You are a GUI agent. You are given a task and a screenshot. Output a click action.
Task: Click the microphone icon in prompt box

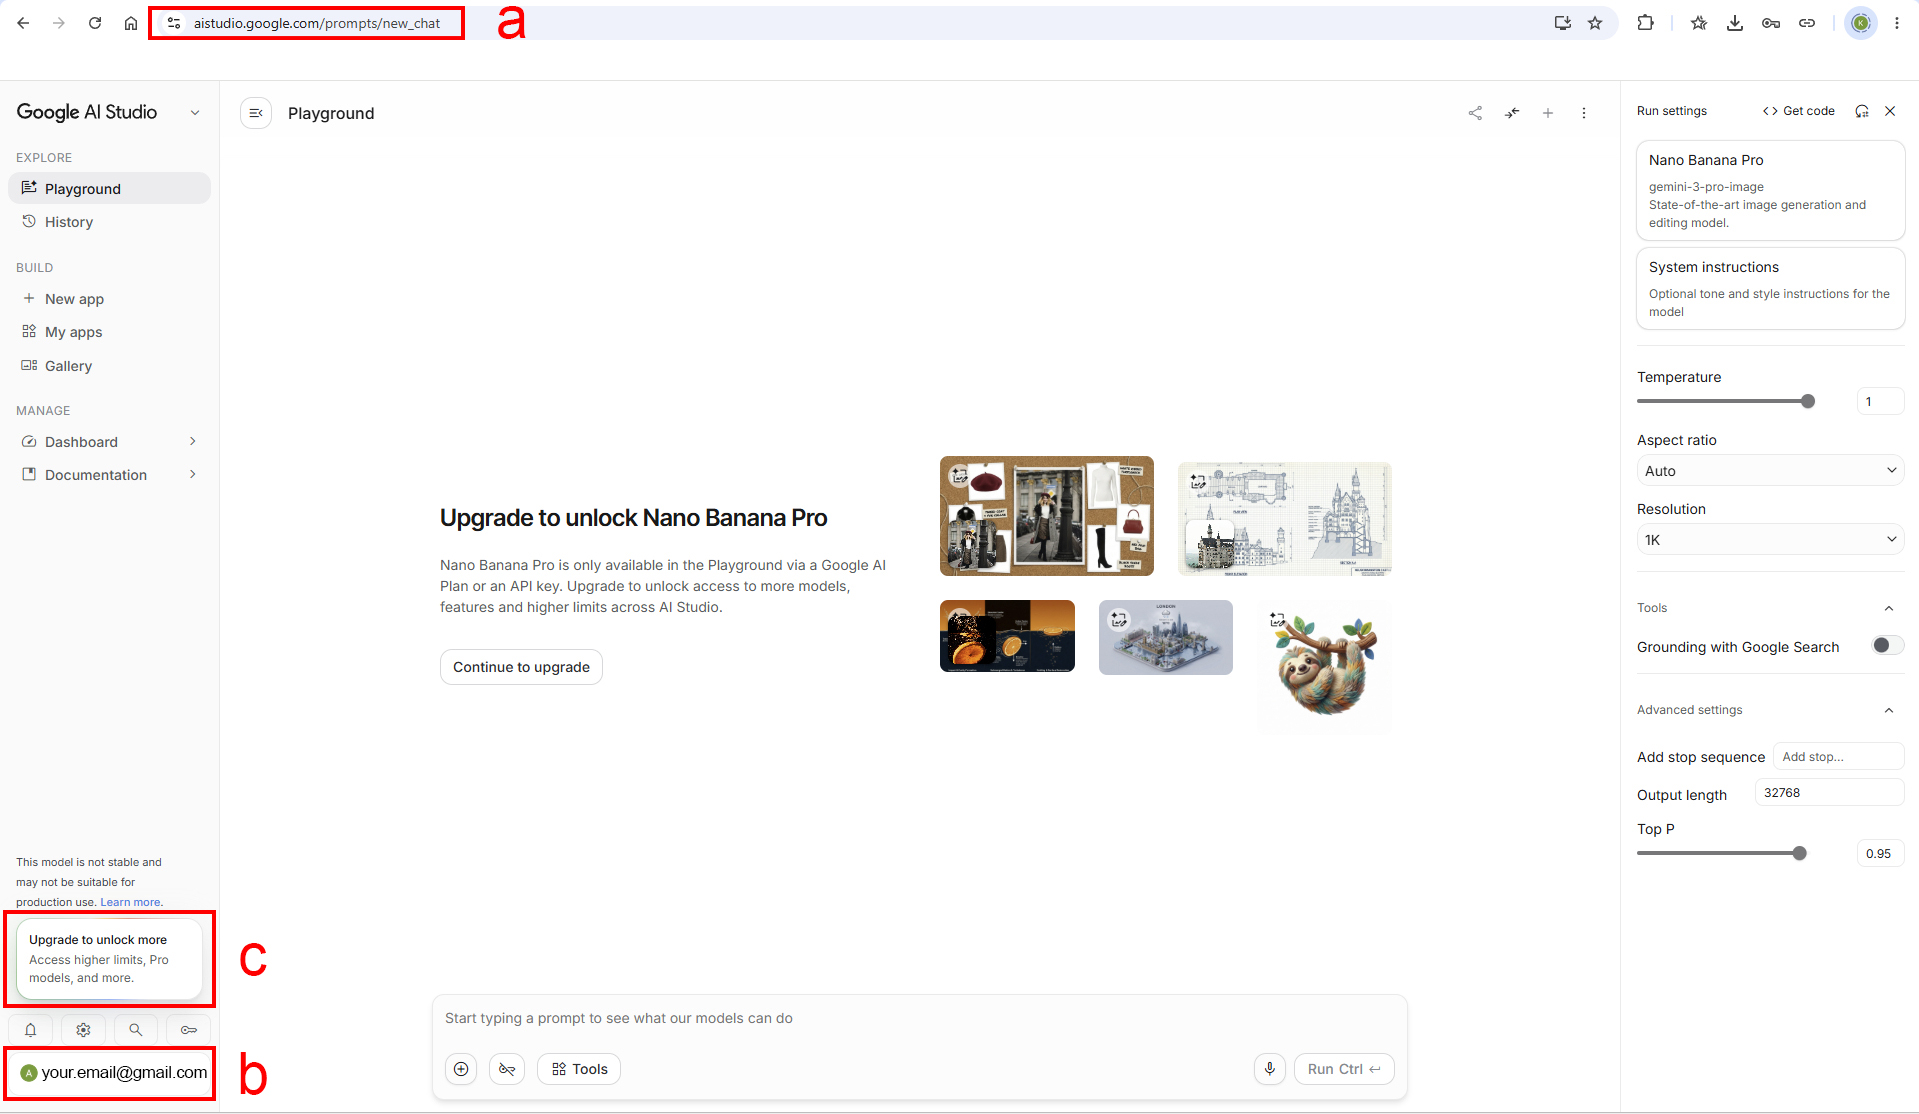1270,1069
